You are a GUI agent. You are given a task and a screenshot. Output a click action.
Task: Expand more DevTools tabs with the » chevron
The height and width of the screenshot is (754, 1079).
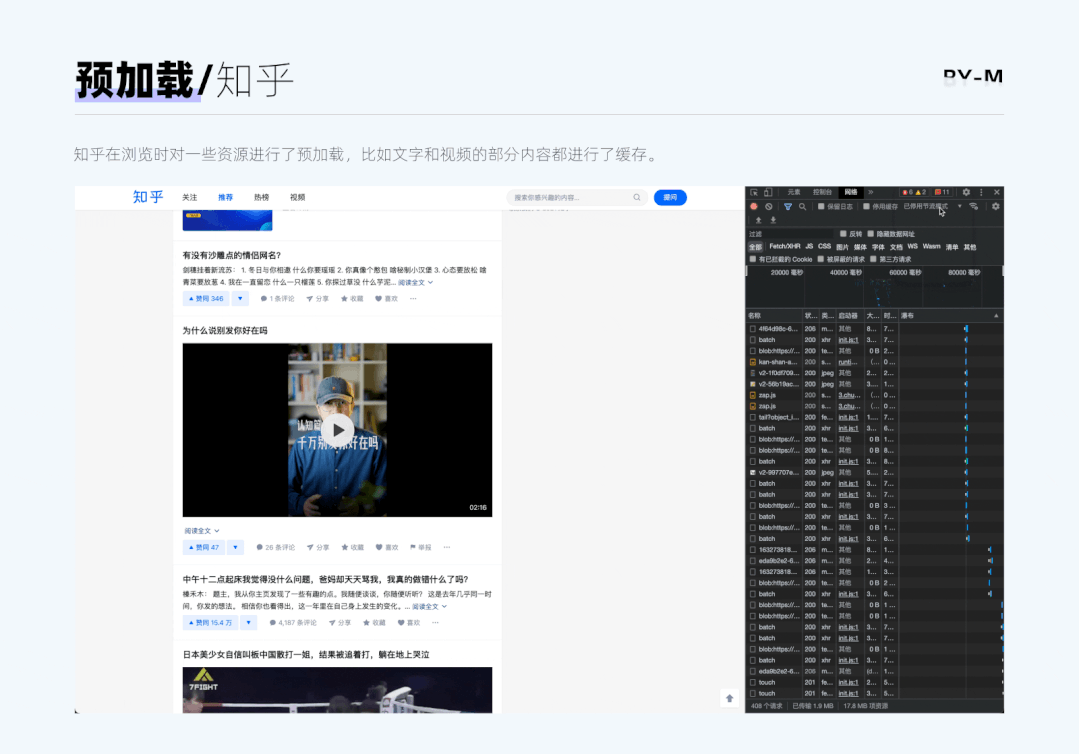point(870,193)
